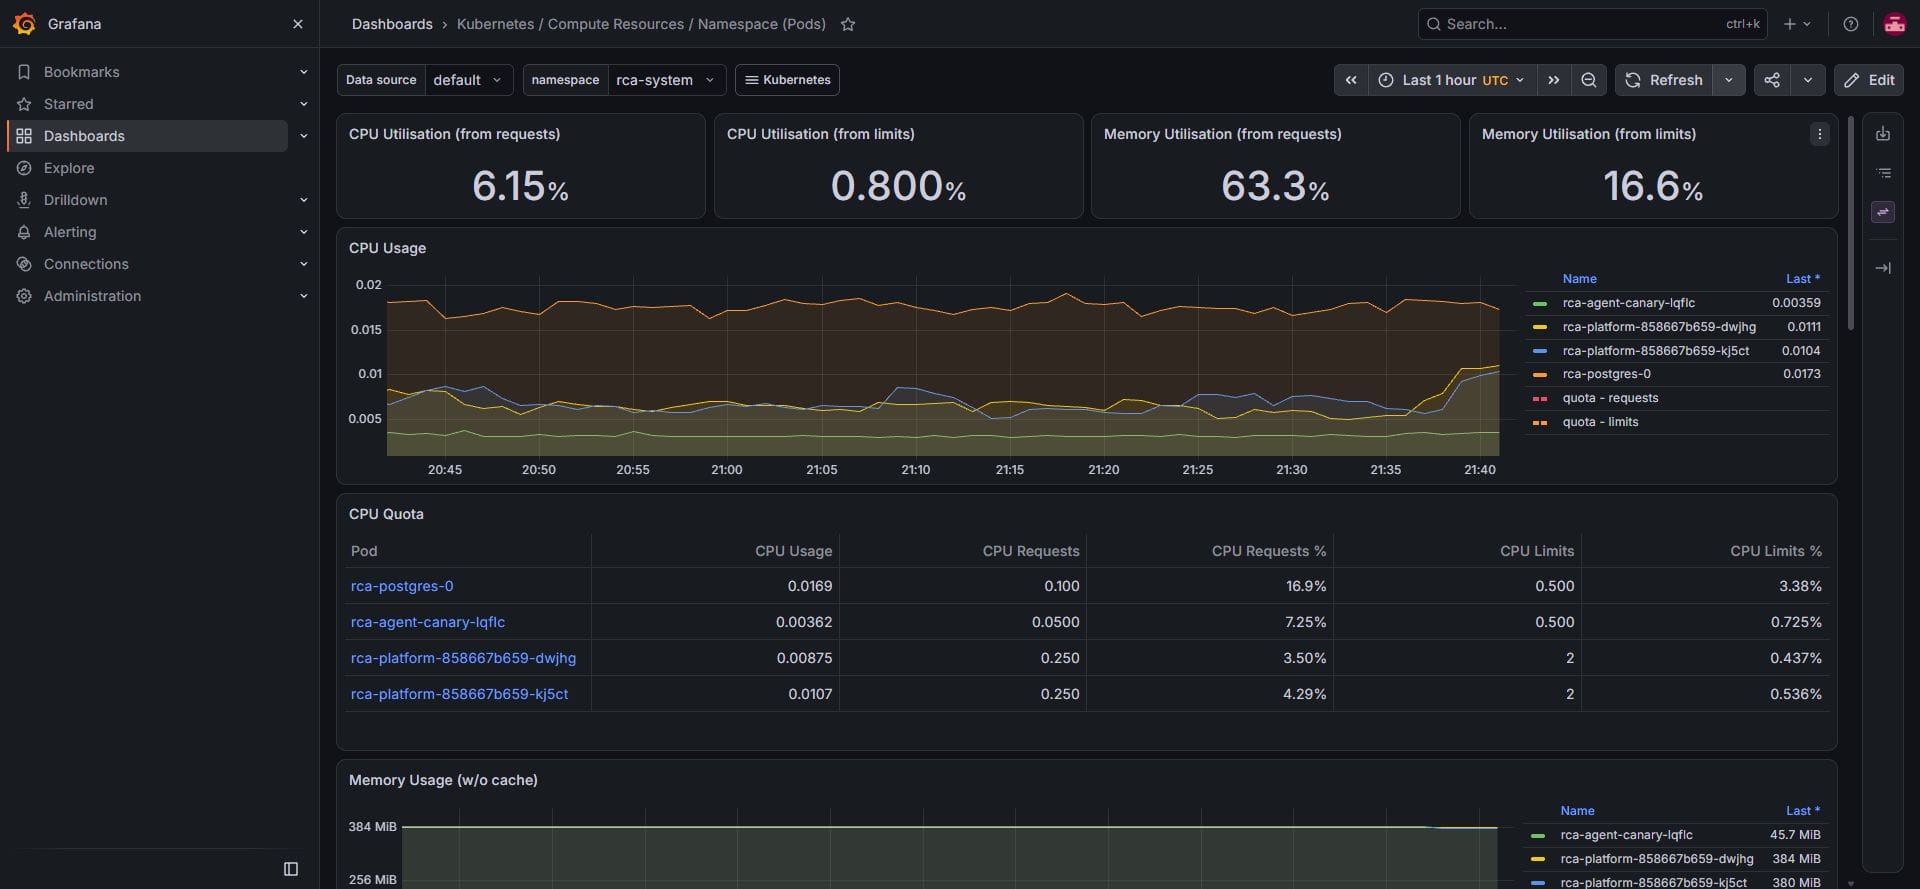Star the Namespace (Pods) dashboard
Screen dimensions: 1920x889
pos(848,24)
